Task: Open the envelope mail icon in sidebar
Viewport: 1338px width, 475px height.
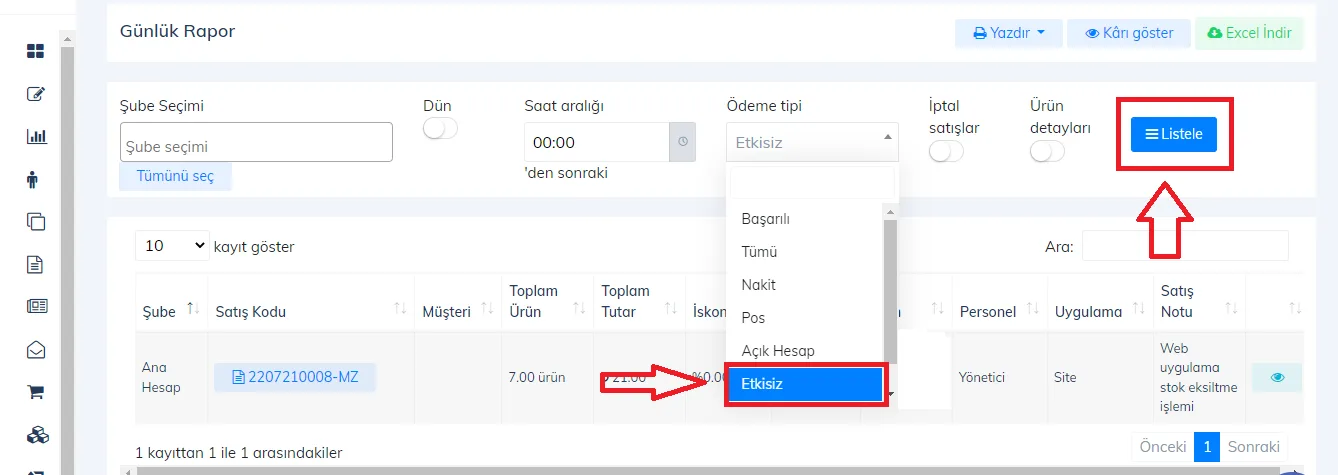Action: point(36,350)
